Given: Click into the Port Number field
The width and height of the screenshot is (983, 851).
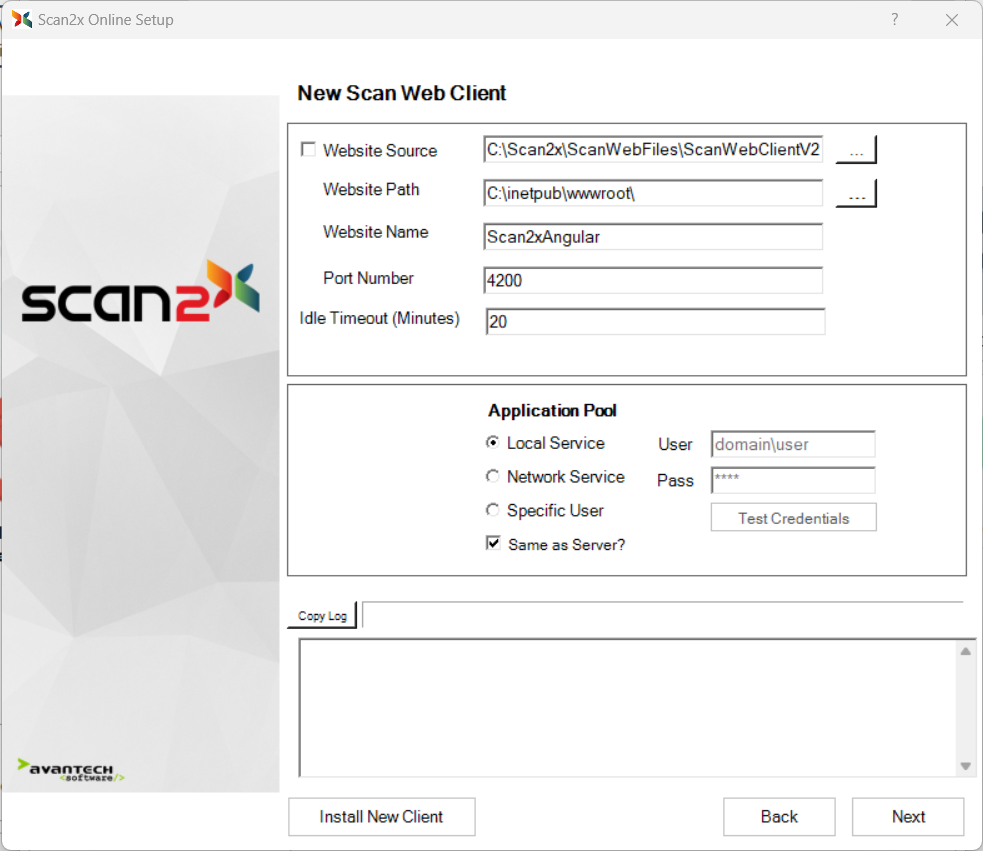Looking at the screenshot, I should click(x=653, y=281).
